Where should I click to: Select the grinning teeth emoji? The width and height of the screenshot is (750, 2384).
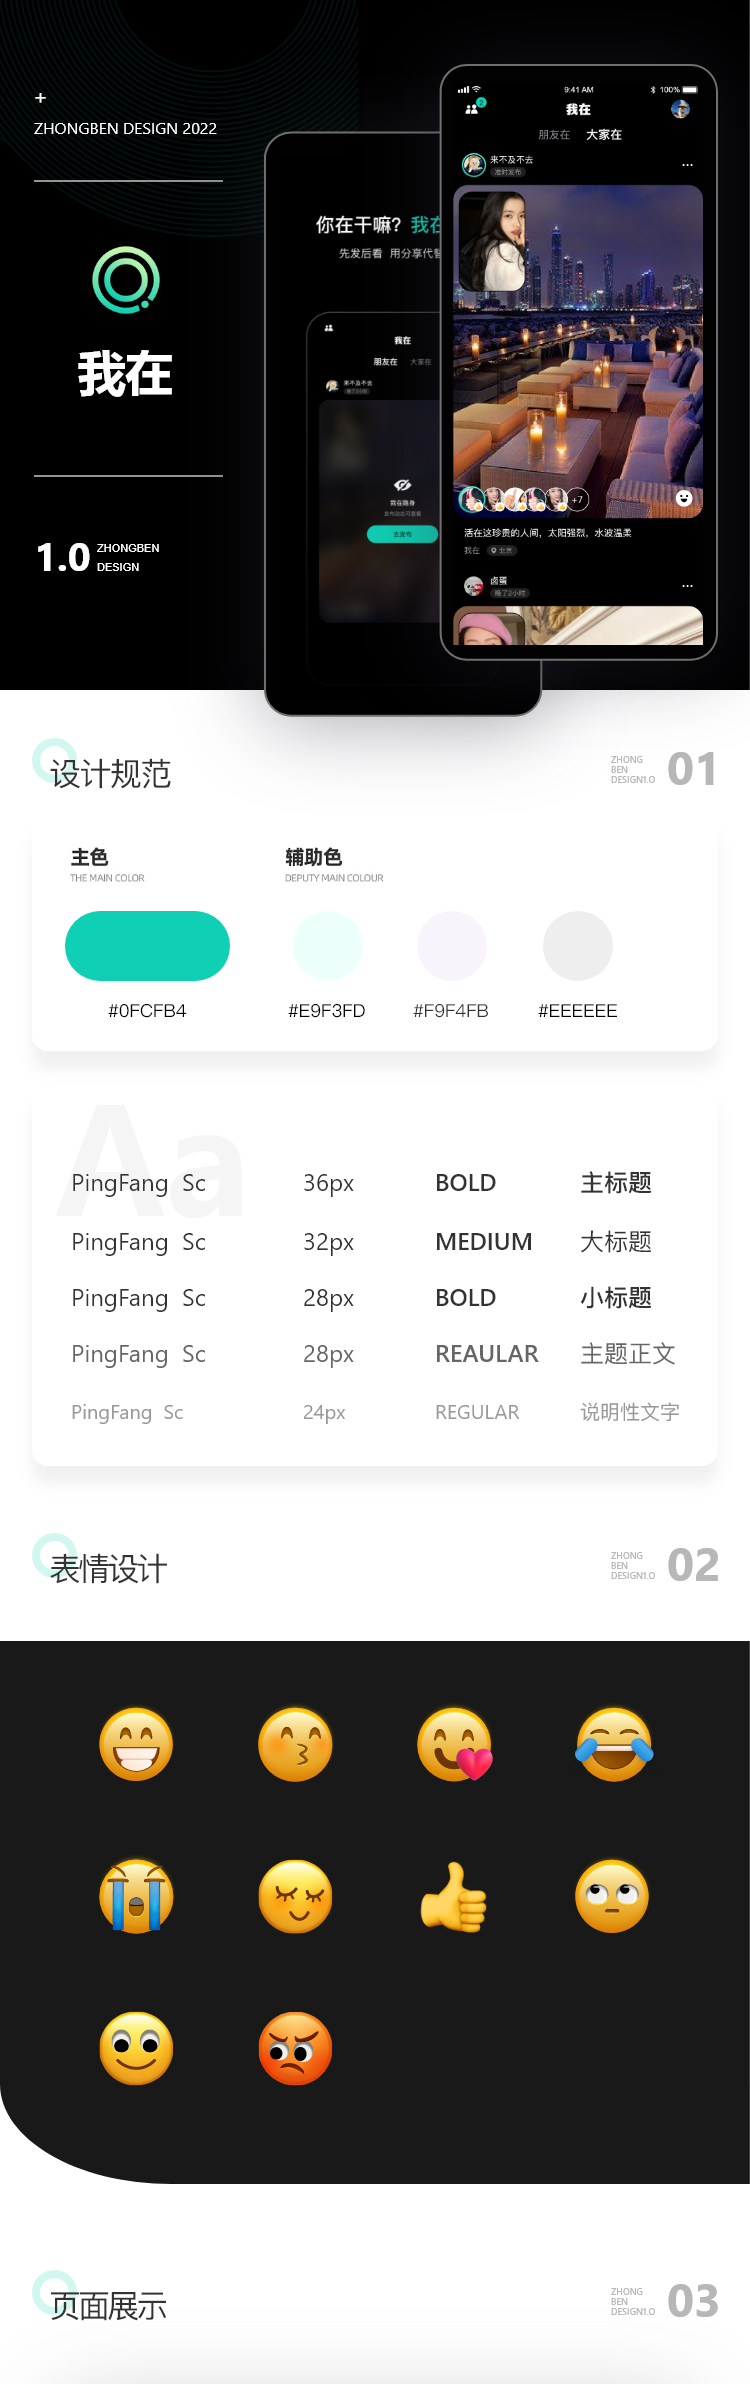click(x=136, y=1745)
